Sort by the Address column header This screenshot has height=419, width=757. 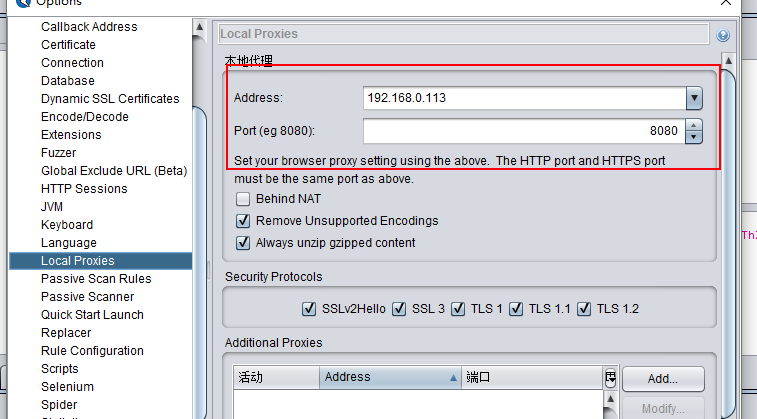(x=390, y=377)
